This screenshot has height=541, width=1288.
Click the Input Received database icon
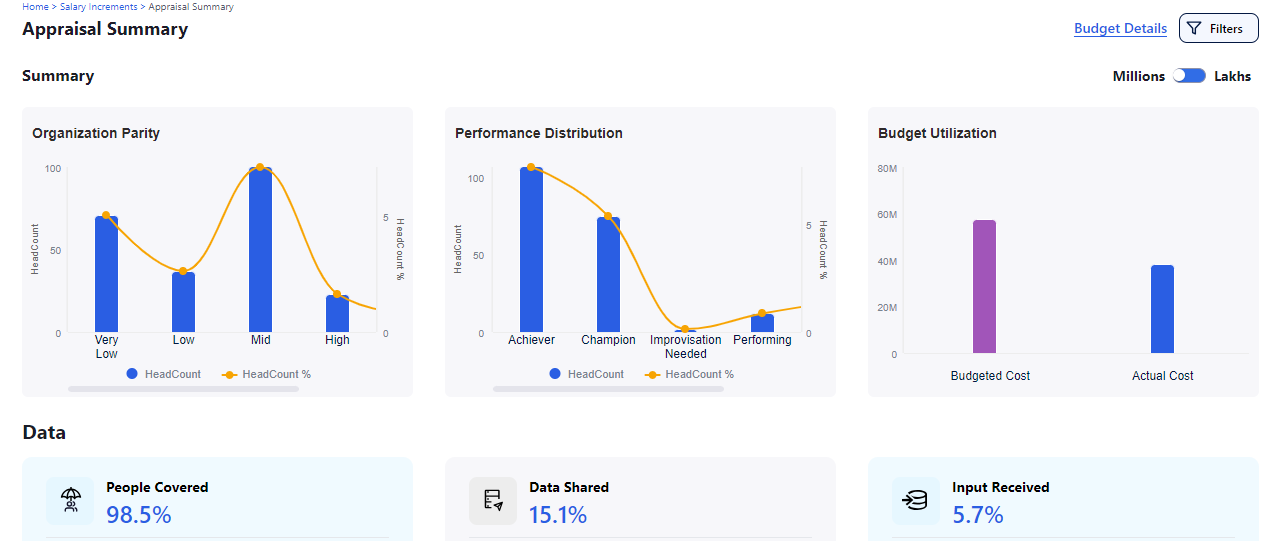tap(916, 500)
